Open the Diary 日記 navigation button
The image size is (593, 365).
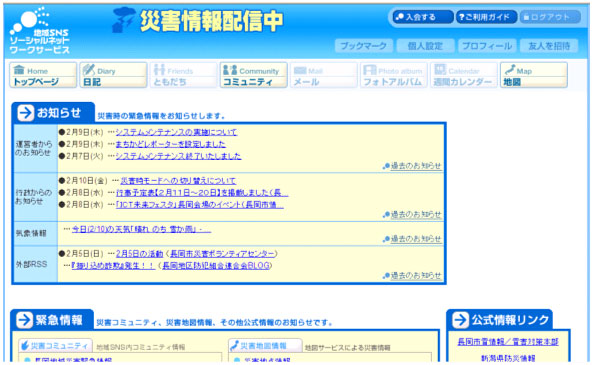pyautogui.click(x=113, y=75)
